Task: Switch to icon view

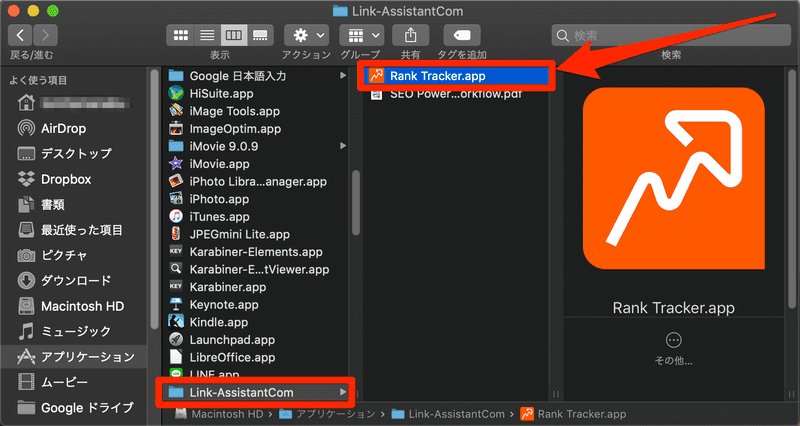Action: [181, 35]
